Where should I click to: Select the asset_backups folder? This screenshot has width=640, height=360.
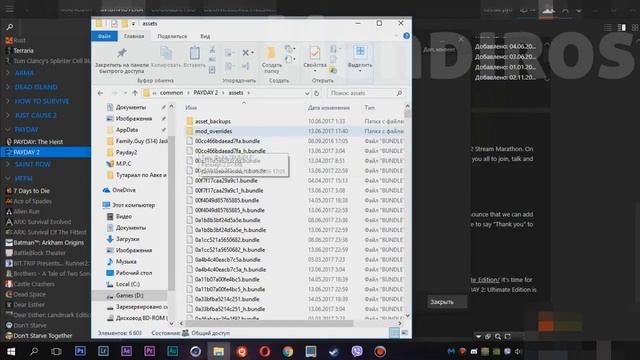[x=213, y=121]
